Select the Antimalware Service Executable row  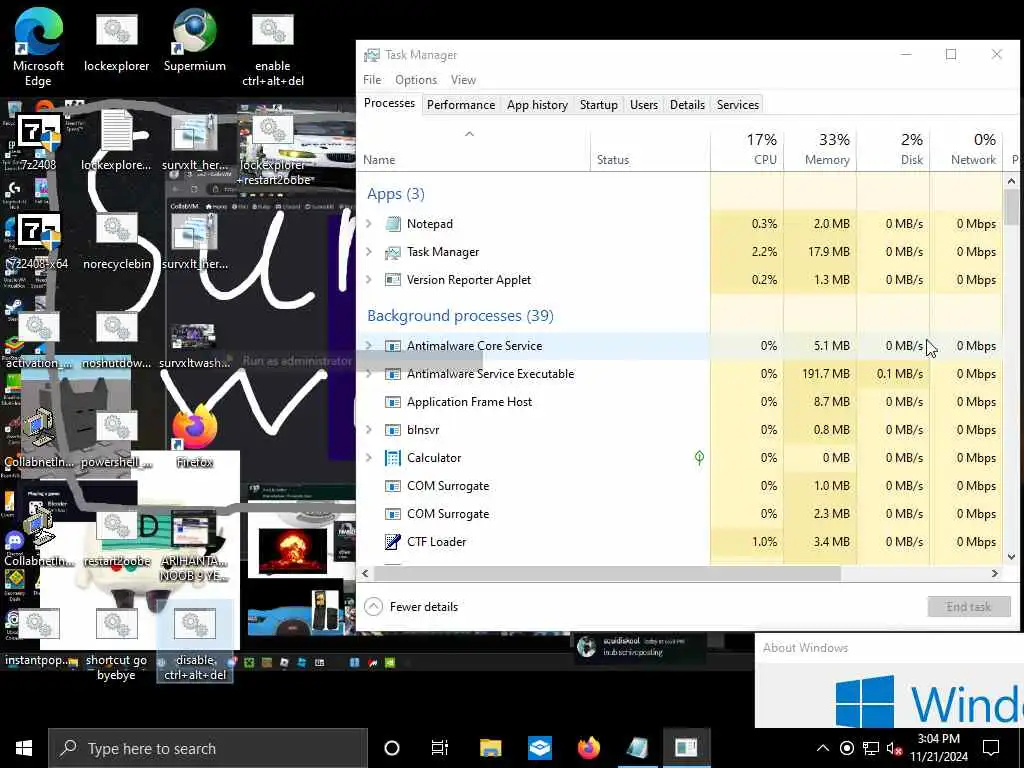click(x=681, y=374)
